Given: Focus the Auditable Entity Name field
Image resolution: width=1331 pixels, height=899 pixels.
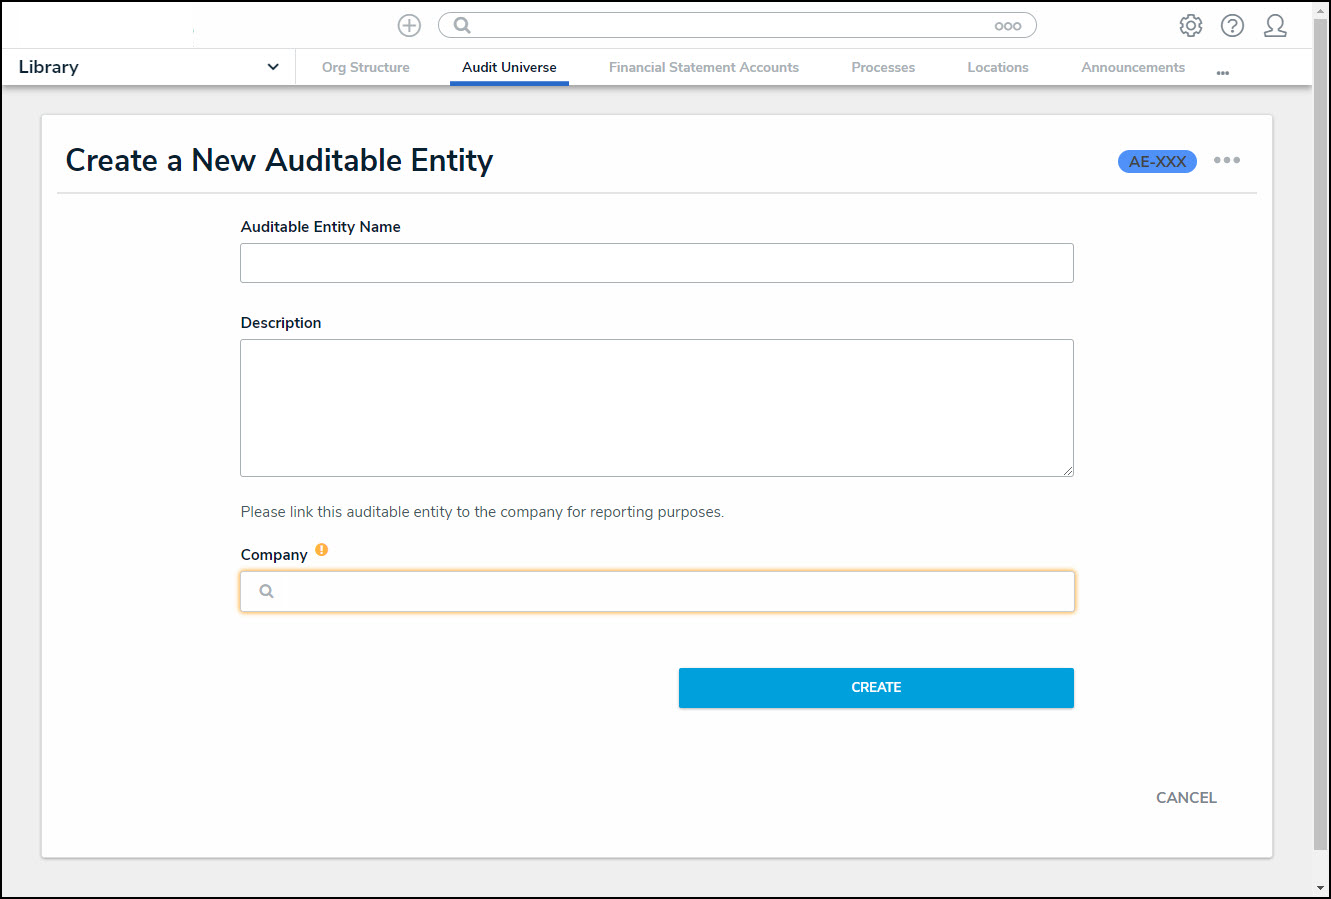Looking at the screenshot, I should point(657,263).
